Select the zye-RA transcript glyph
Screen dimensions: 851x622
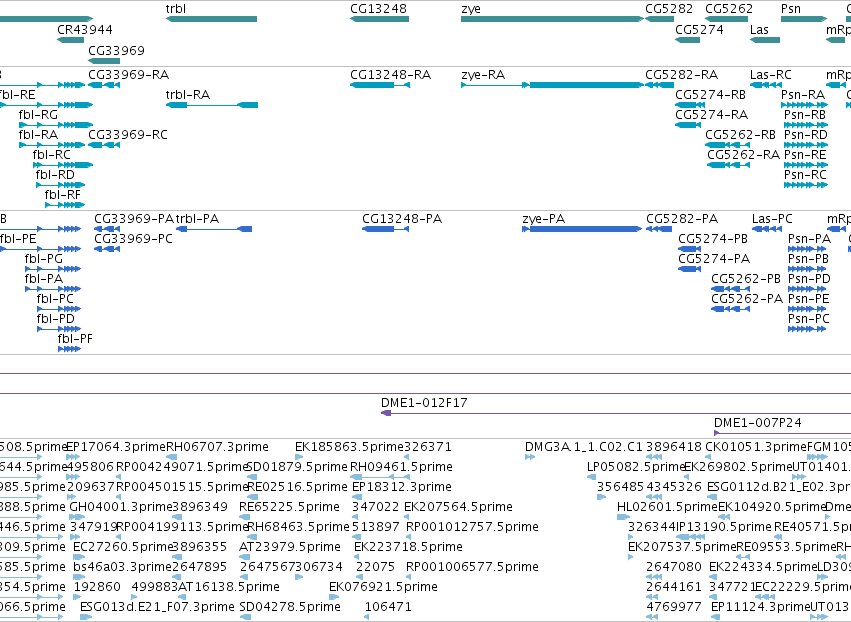552,85
